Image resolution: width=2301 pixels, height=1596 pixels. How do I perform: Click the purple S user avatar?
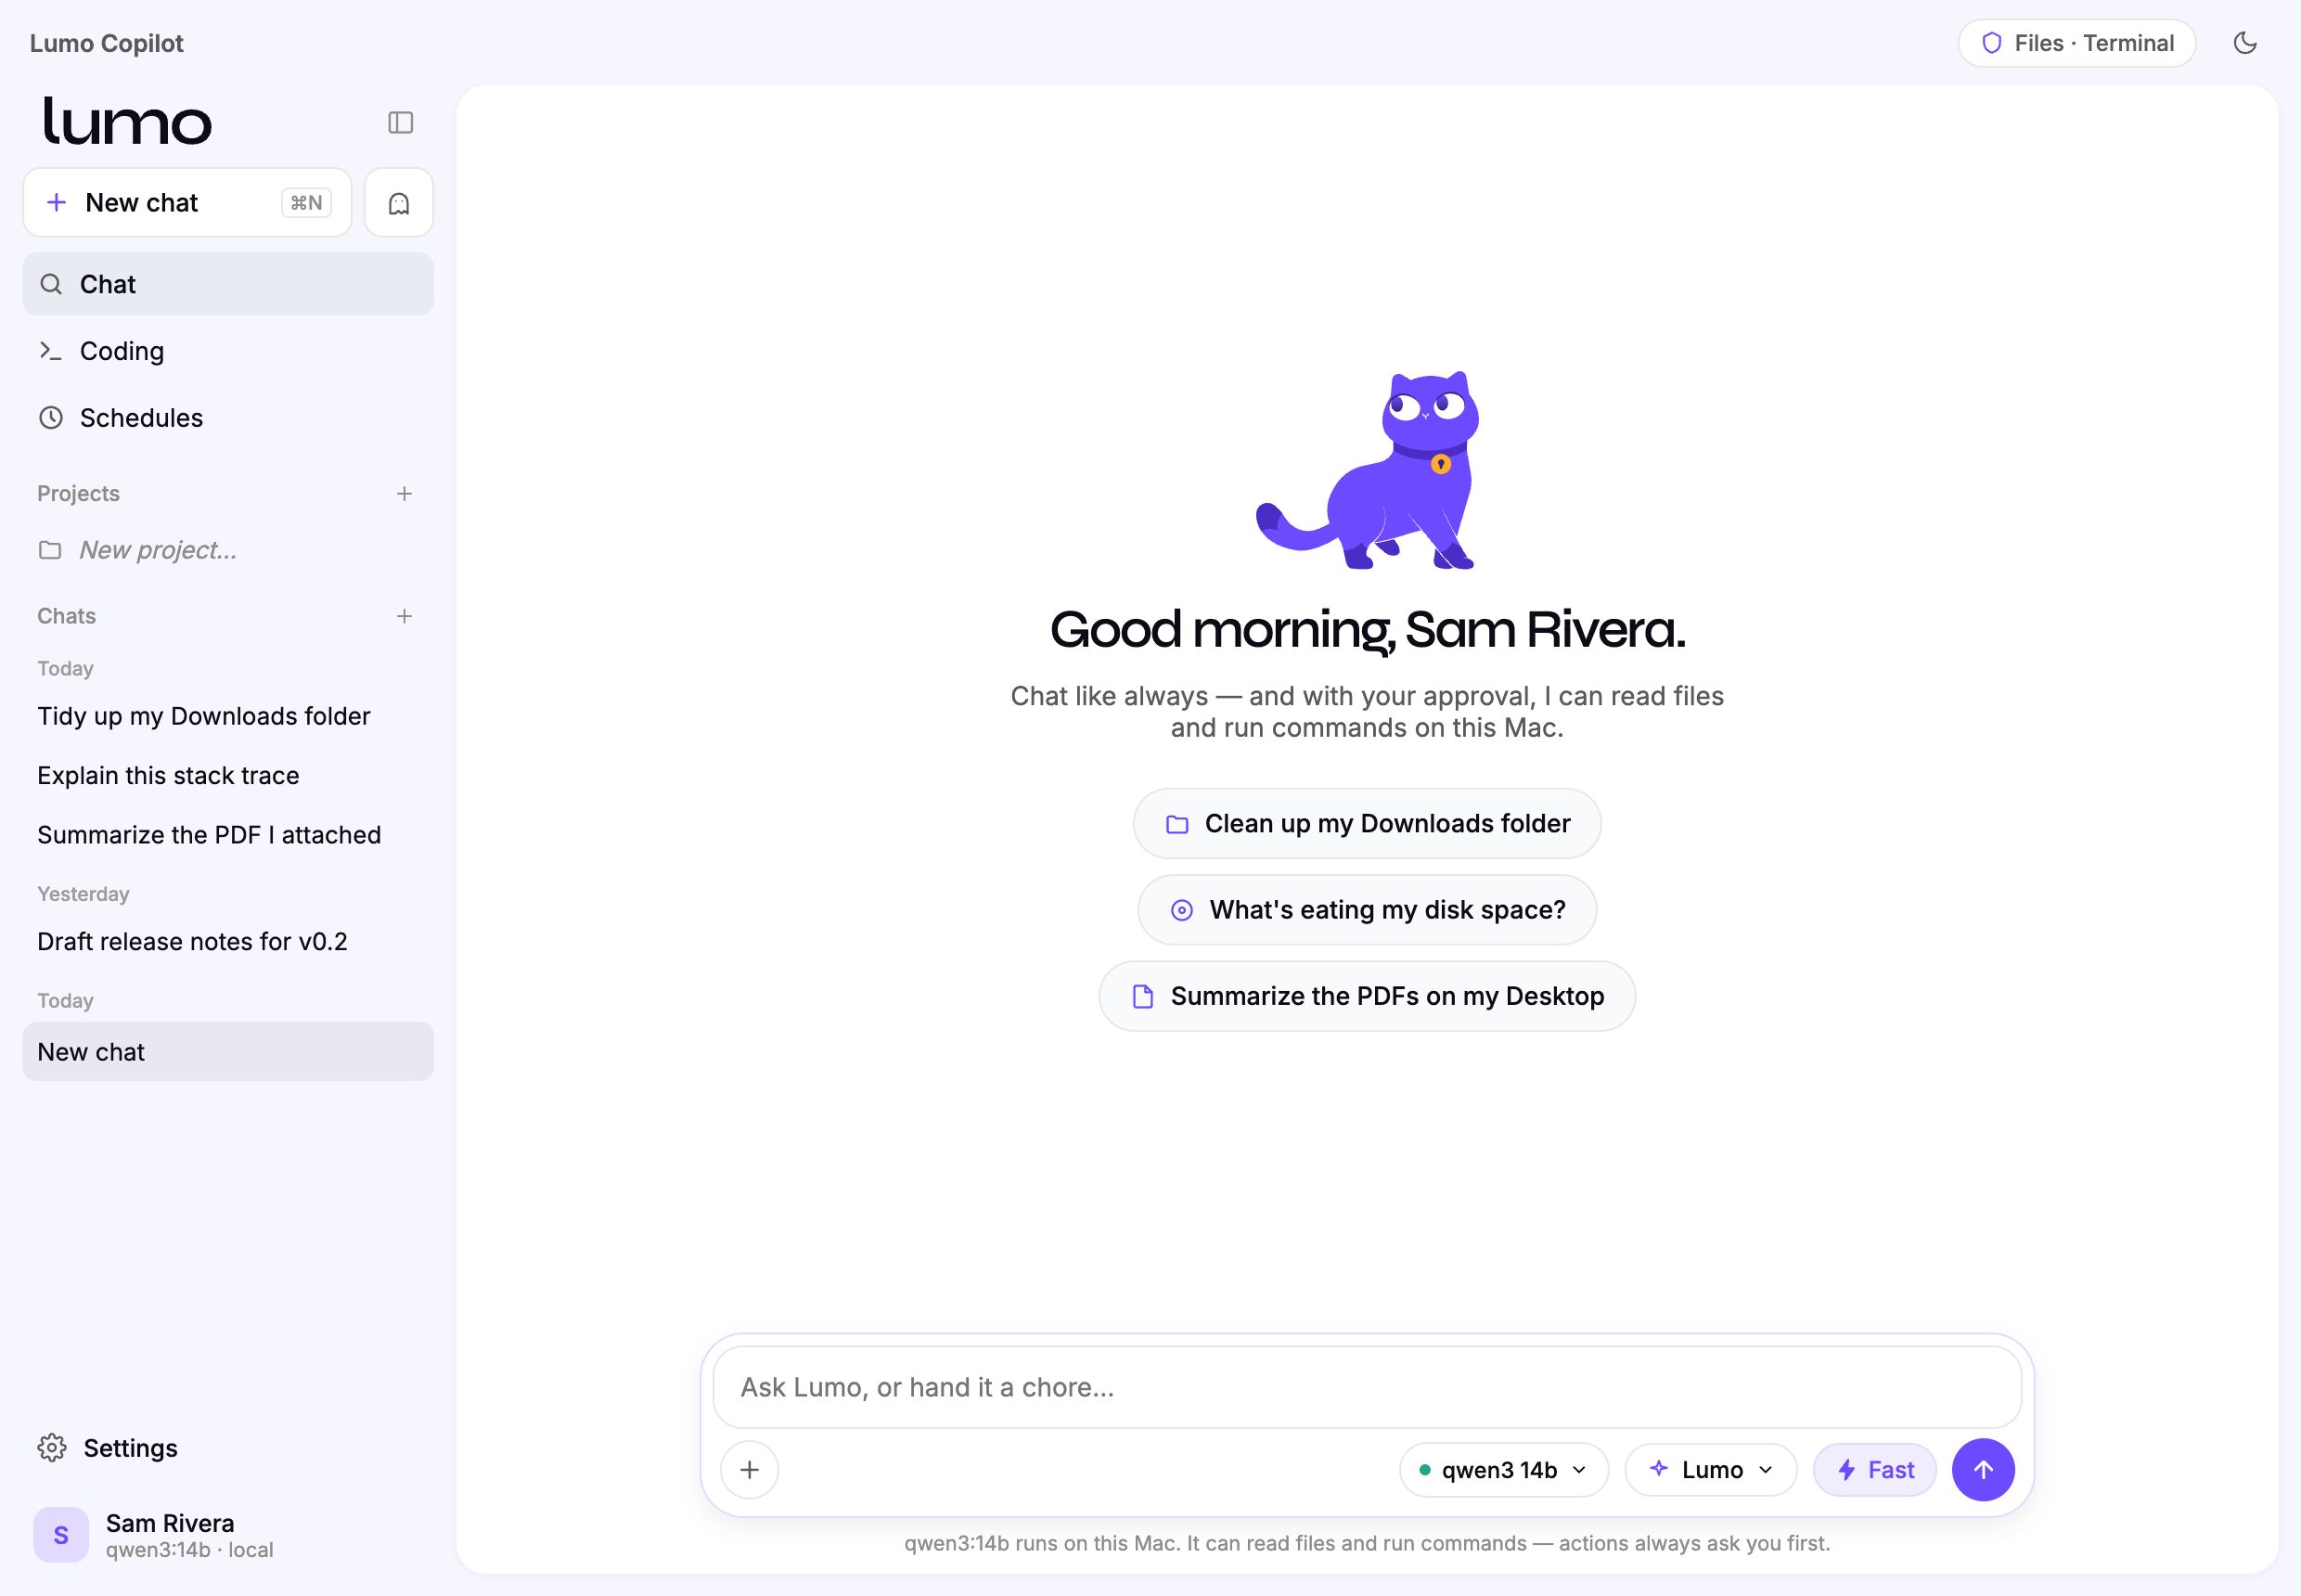pos(61,1535)
